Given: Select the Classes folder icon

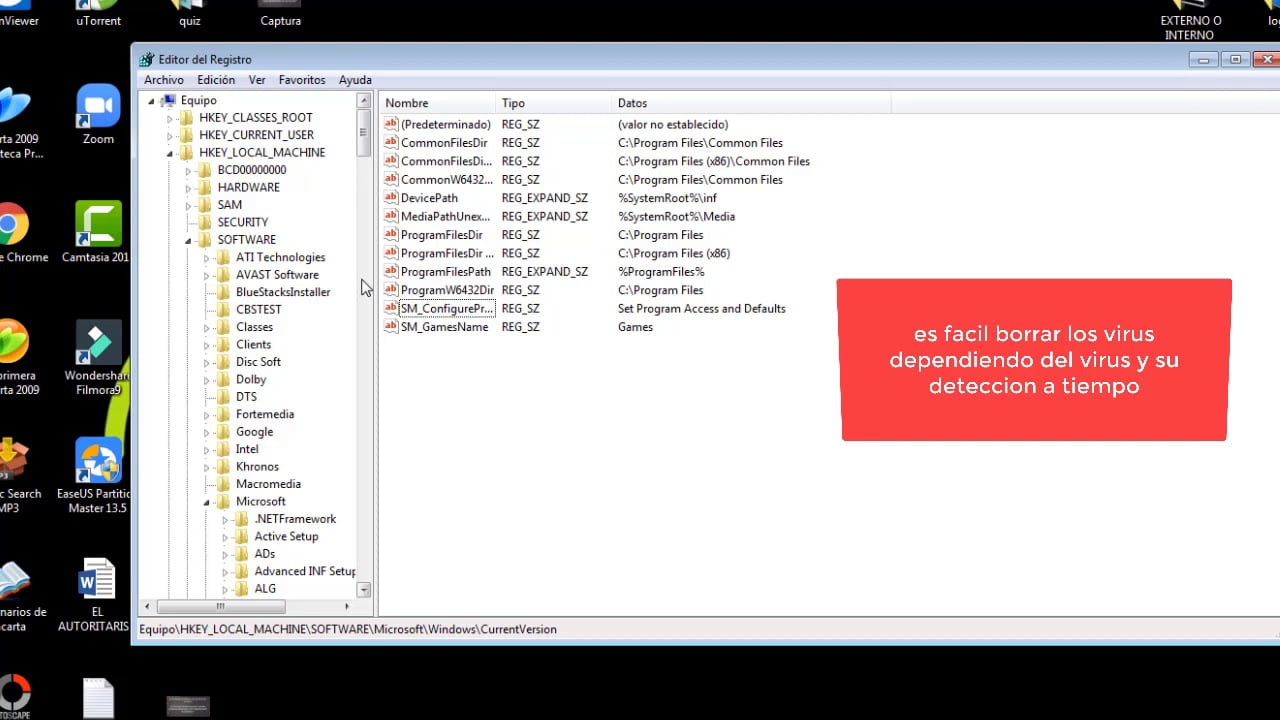Looking at the screenshot, I should click(x=223, y=327).
